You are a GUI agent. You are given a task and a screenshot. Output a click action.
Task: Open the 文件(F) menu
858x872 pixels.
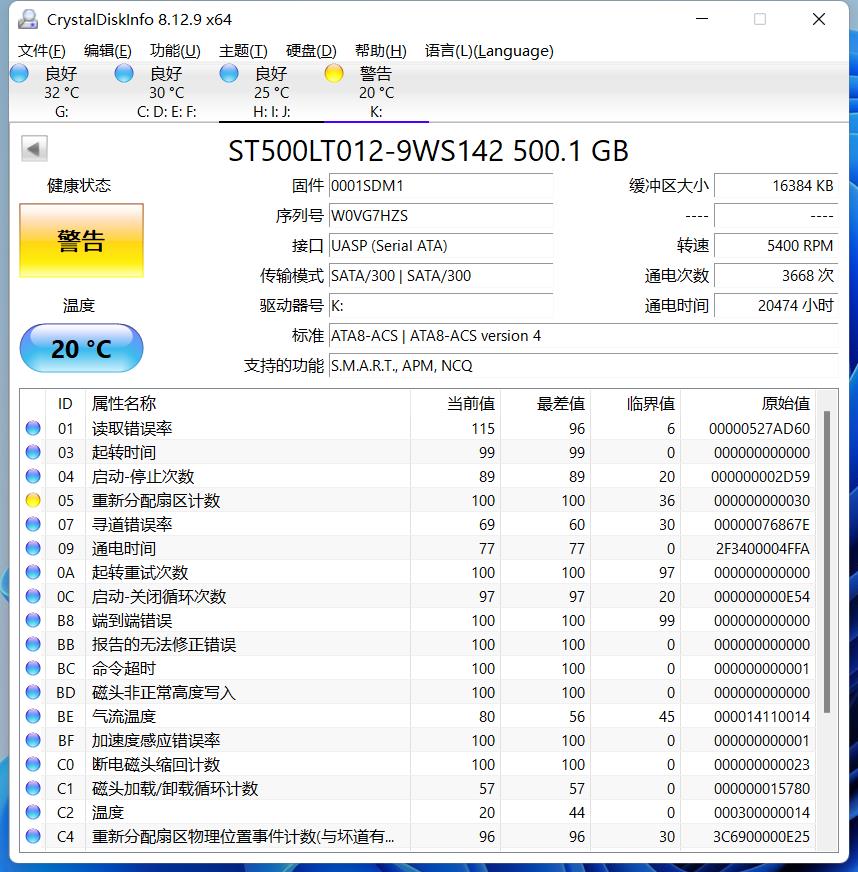[42, 51]
